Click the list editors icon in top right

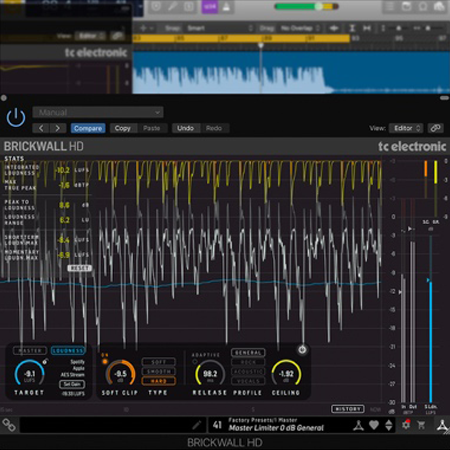(390, 6)
